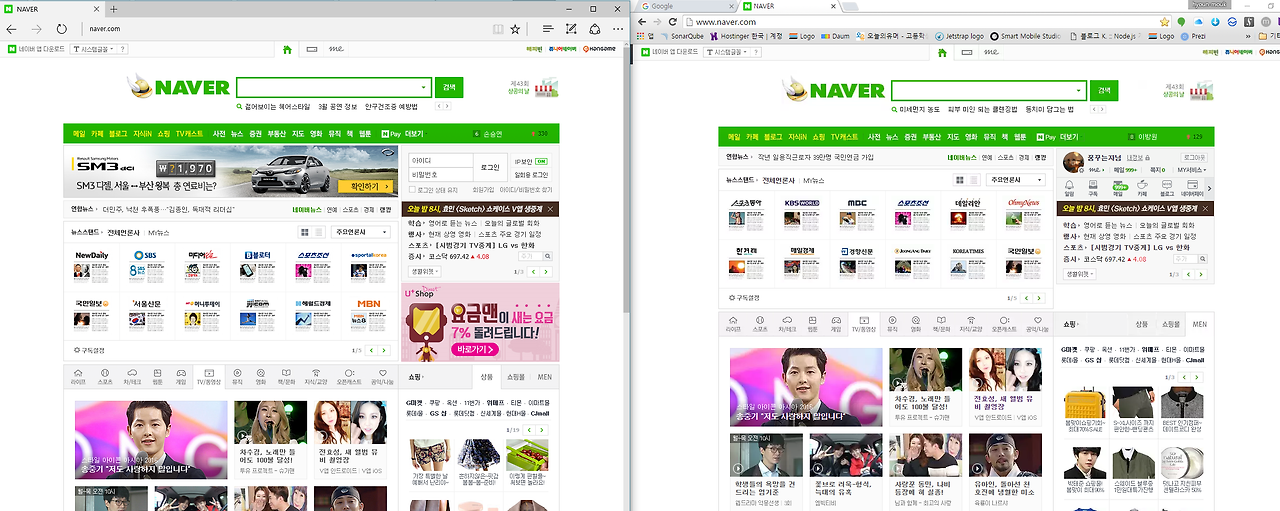Open the 주요언론사 dropdown in Edge
The image size is (1280, 511).
(362, 232)
